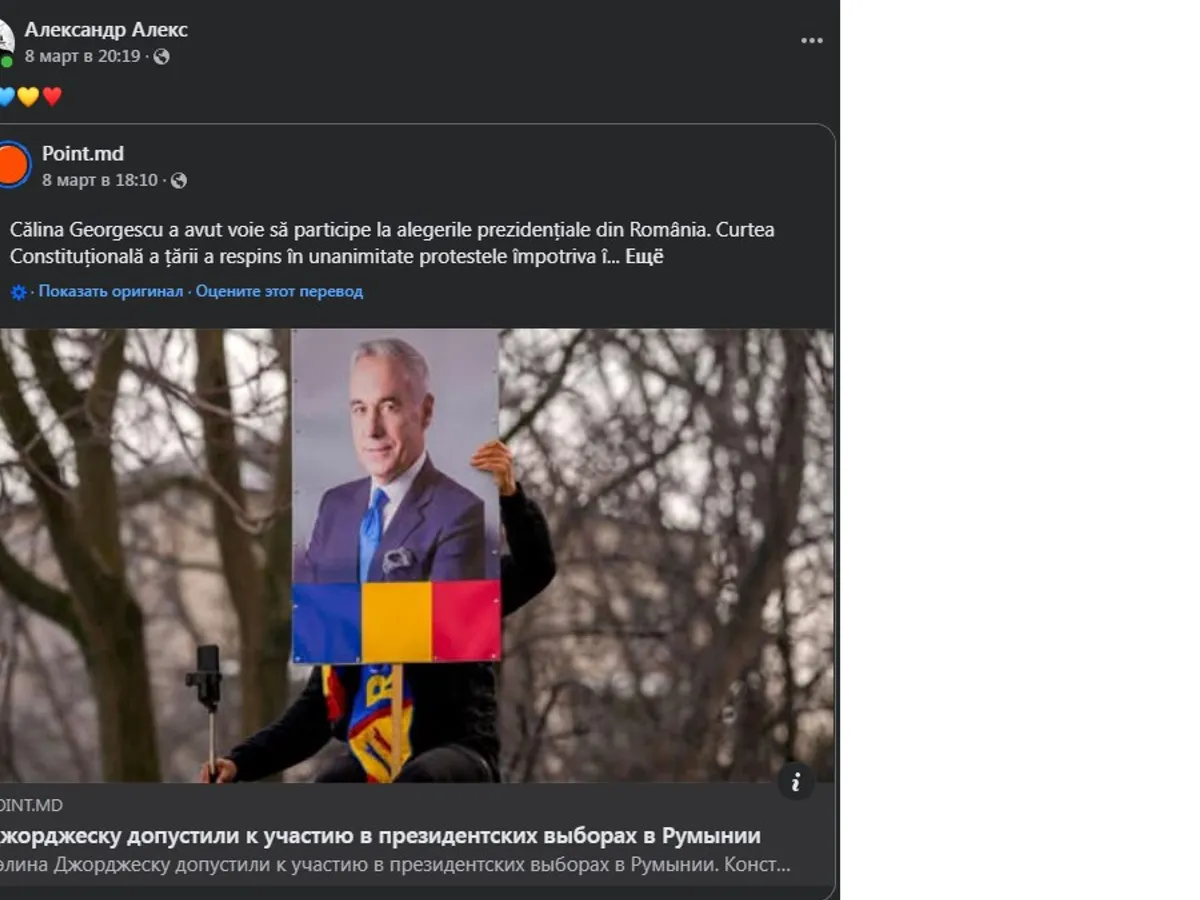
Task: Click the translation gear settings icon
Action: point(19,292)
